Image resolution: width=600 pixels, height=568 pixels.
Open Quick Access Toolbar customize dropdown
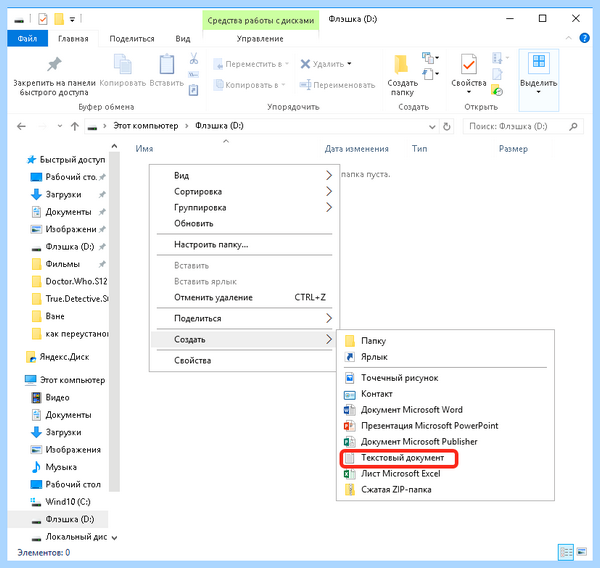[x=72, y=19]
